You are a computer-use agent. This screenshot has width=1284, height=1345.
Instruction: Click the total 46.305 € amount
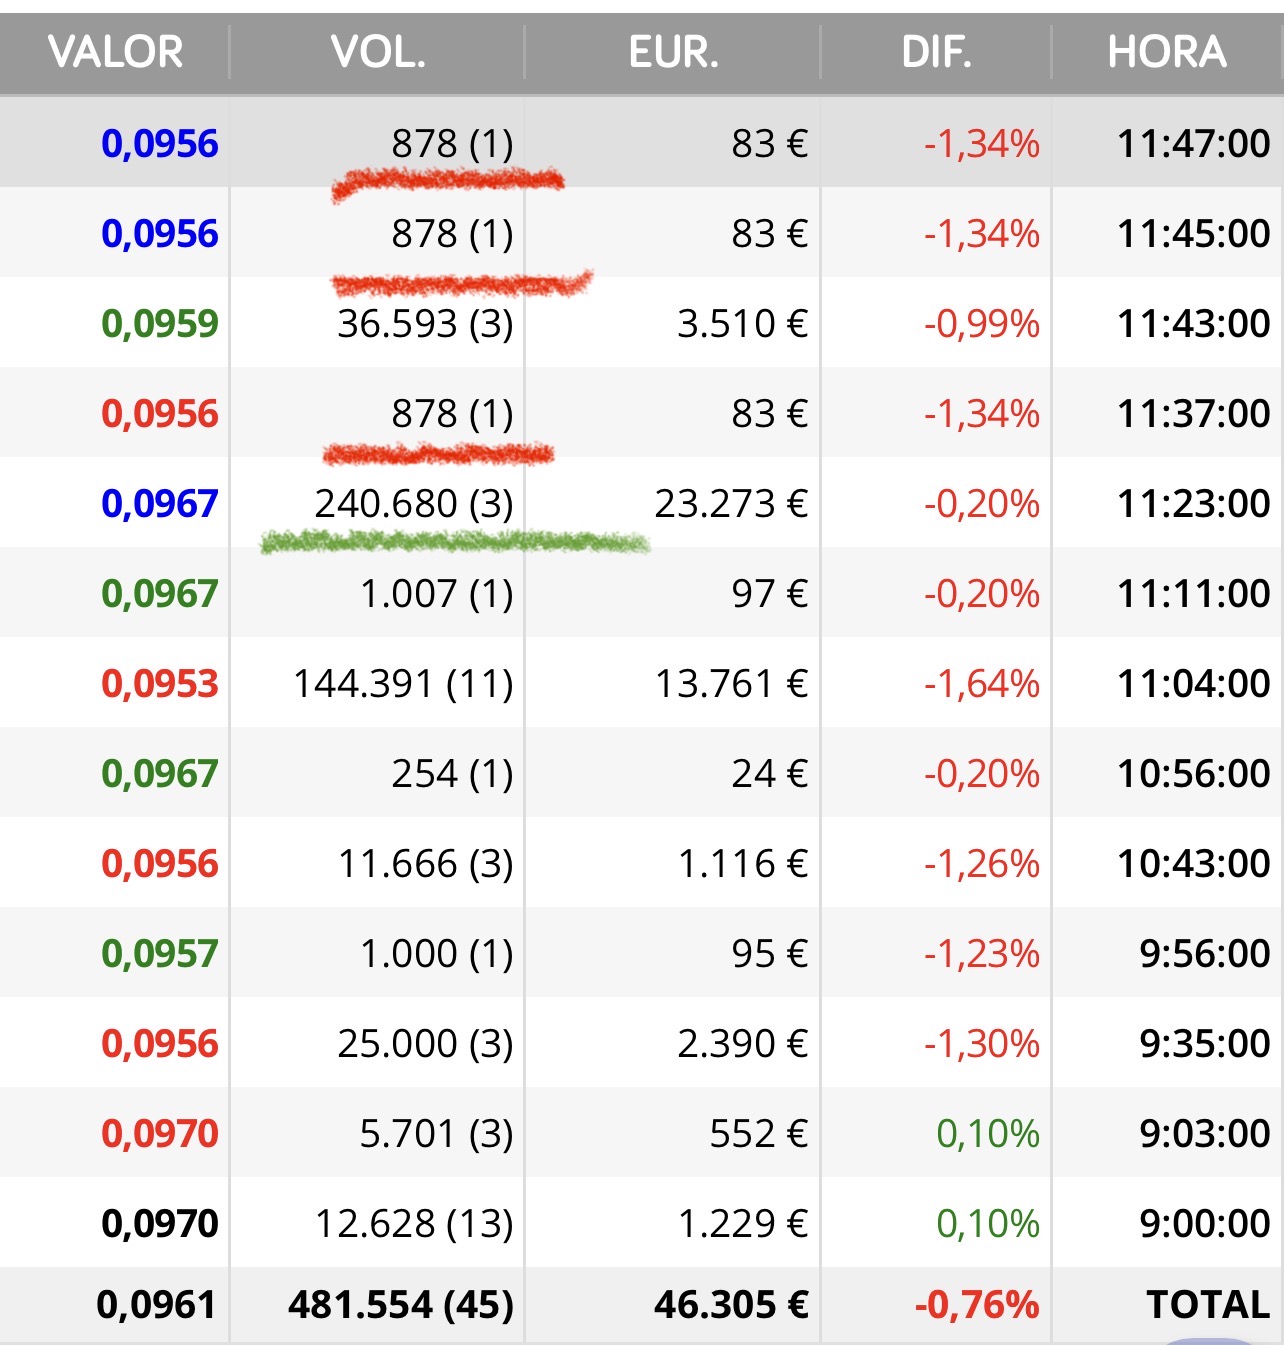731,1305
